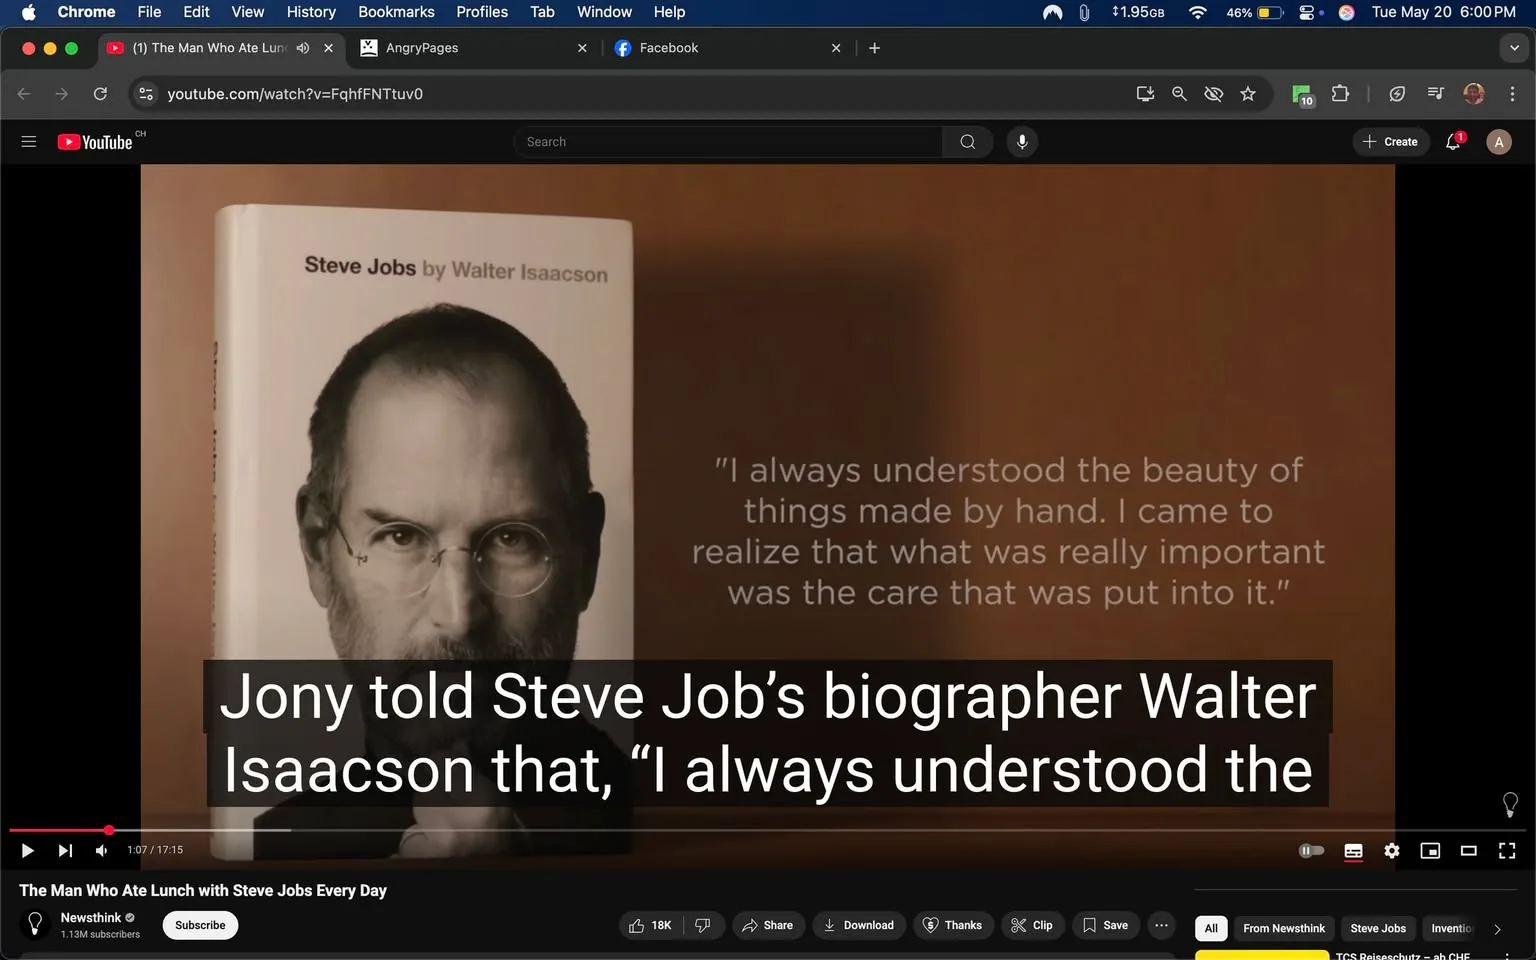Subscribe to Newsthink
This screenshot has height=960, width=1536.
click(x=199, y=925)
